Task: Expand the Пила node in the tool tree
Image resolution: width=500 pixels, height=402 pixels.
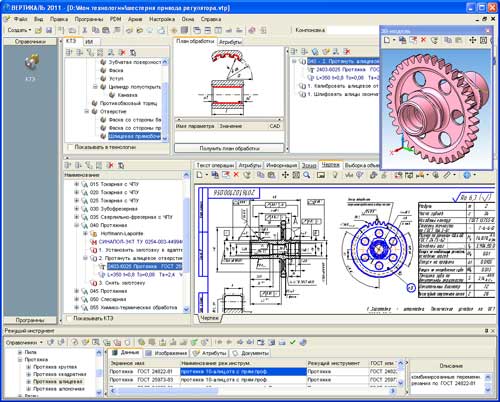Action: point(20,352)
